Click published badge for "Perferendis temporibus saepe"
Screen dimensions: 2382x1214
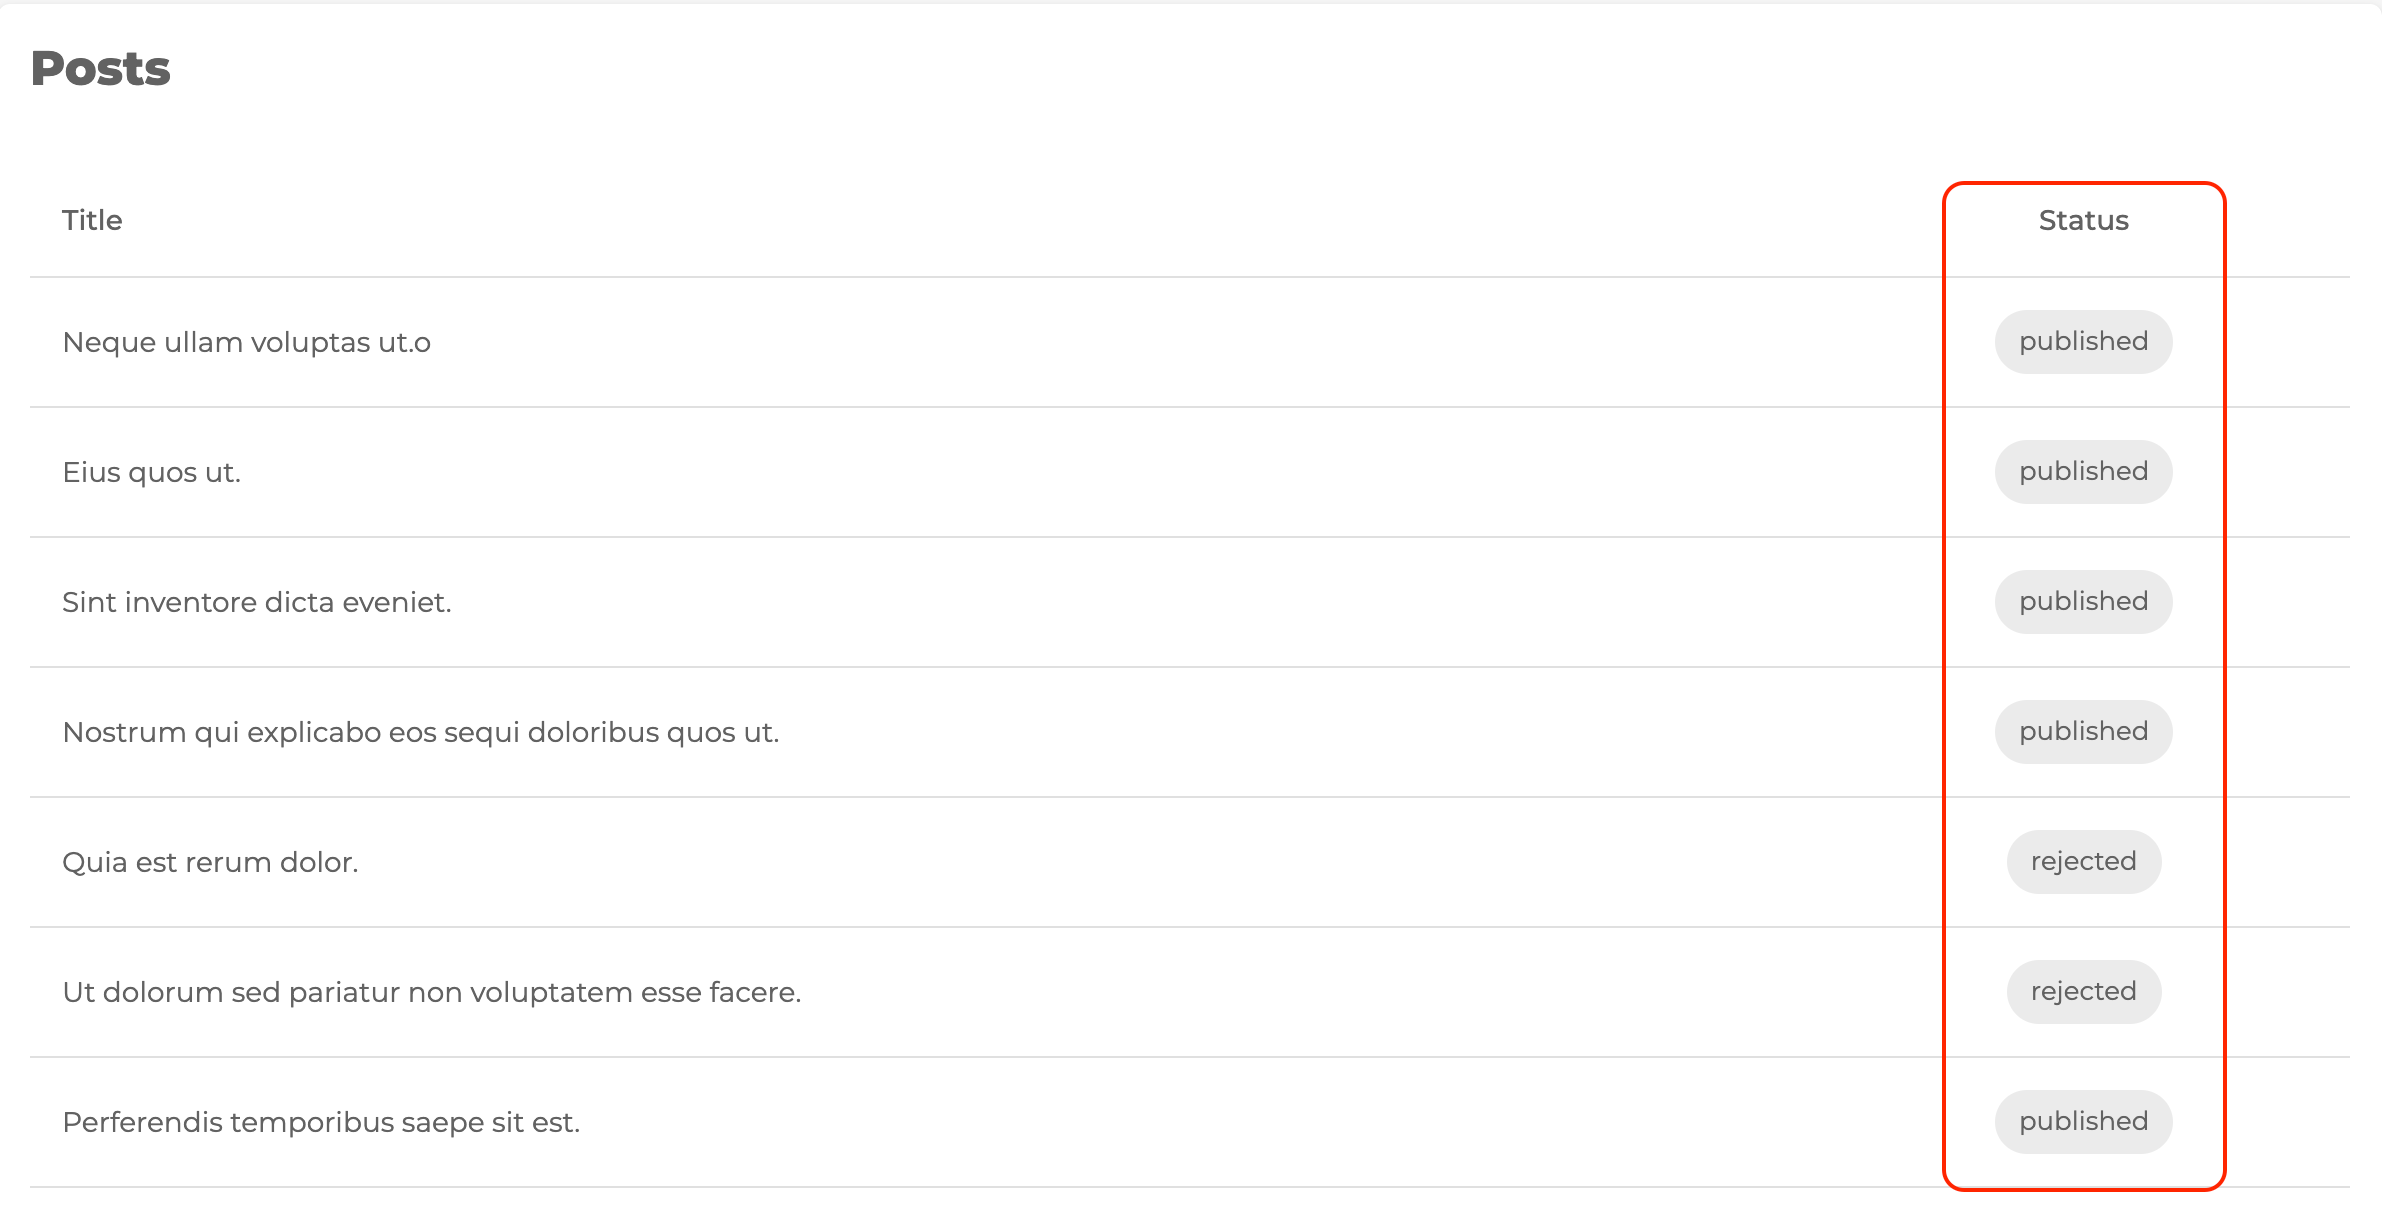pos(2083,1122)
